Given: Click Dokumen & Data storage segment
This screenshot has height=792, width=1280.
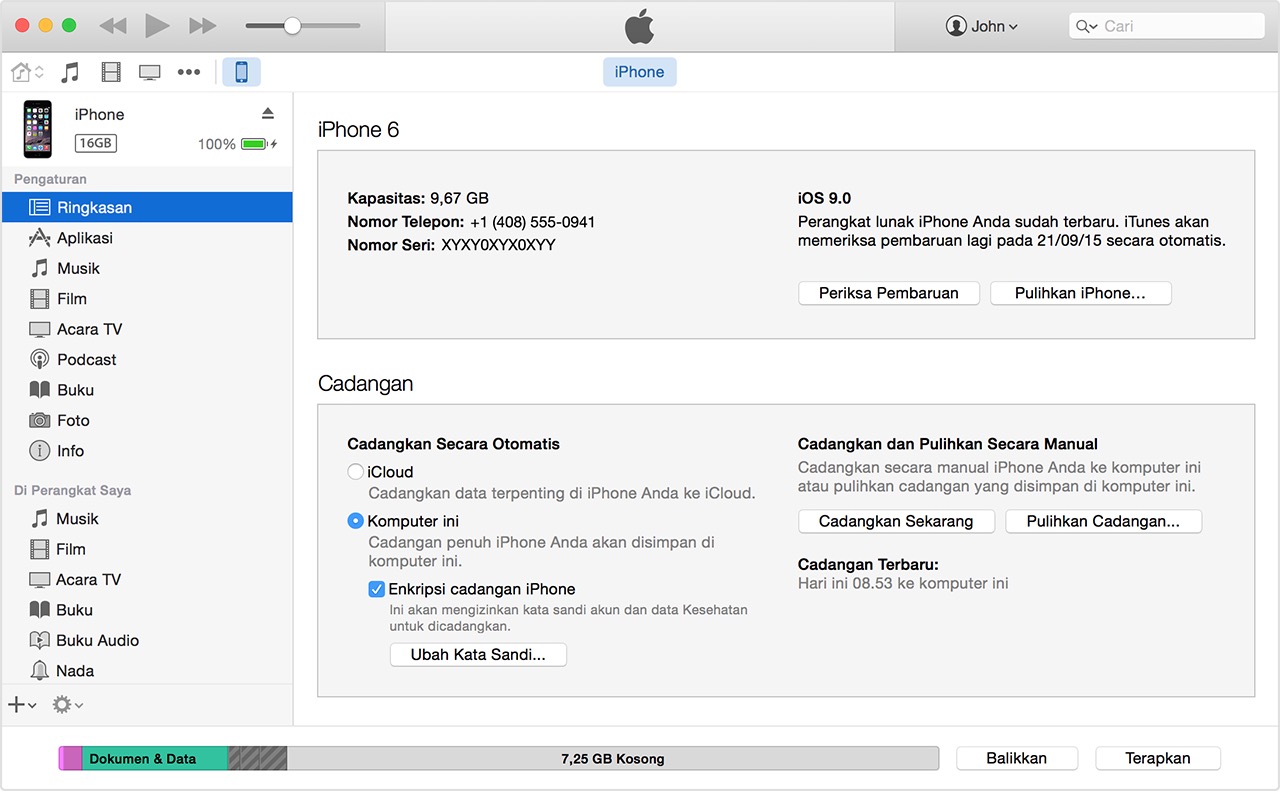Looking at the screenshot, I should (155, 758).
